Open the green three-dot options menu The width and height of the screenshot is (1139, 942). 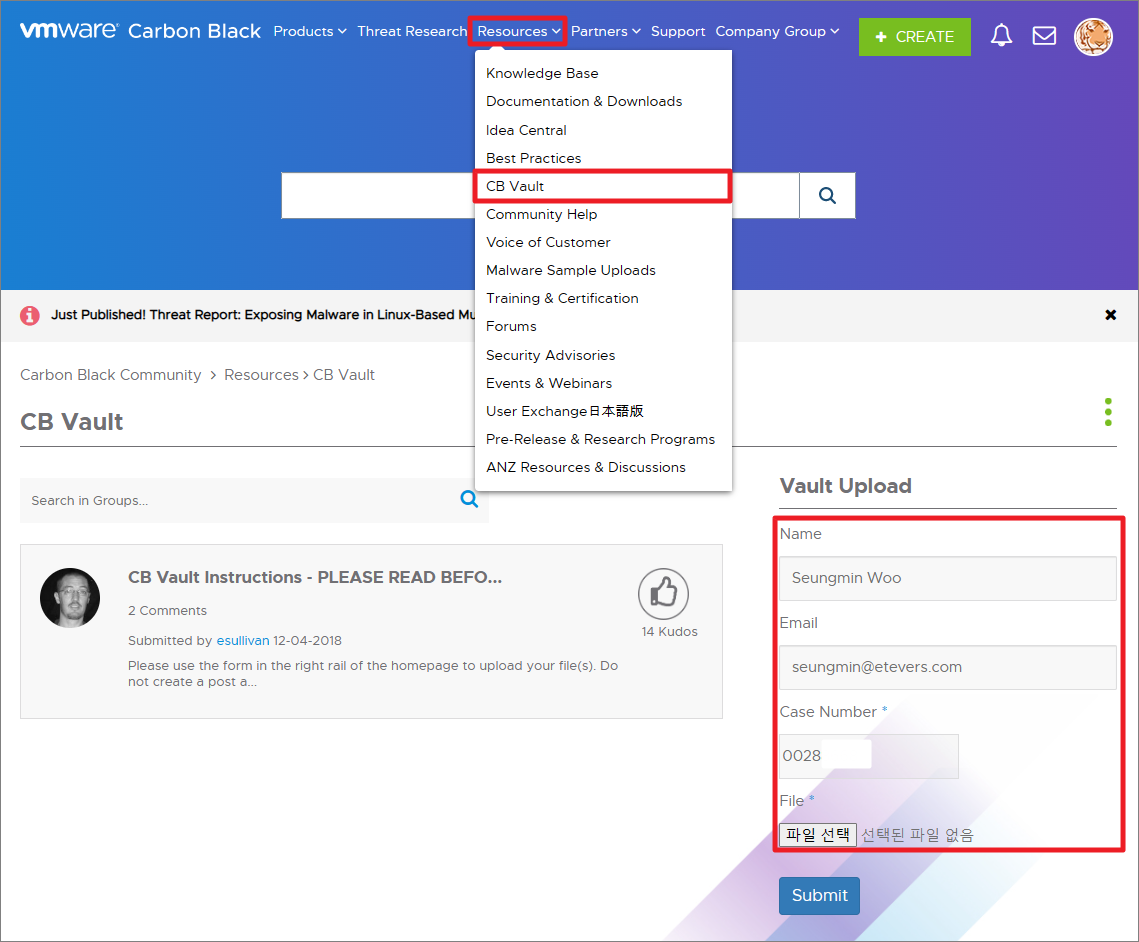tap(1108, 412)
